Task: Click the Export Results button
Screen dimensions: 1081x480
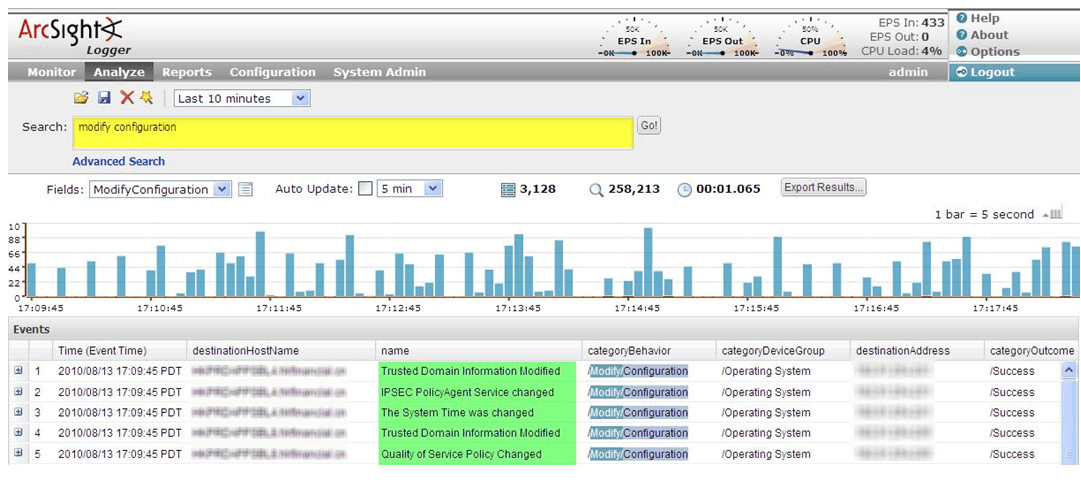Action: (823, 188)
